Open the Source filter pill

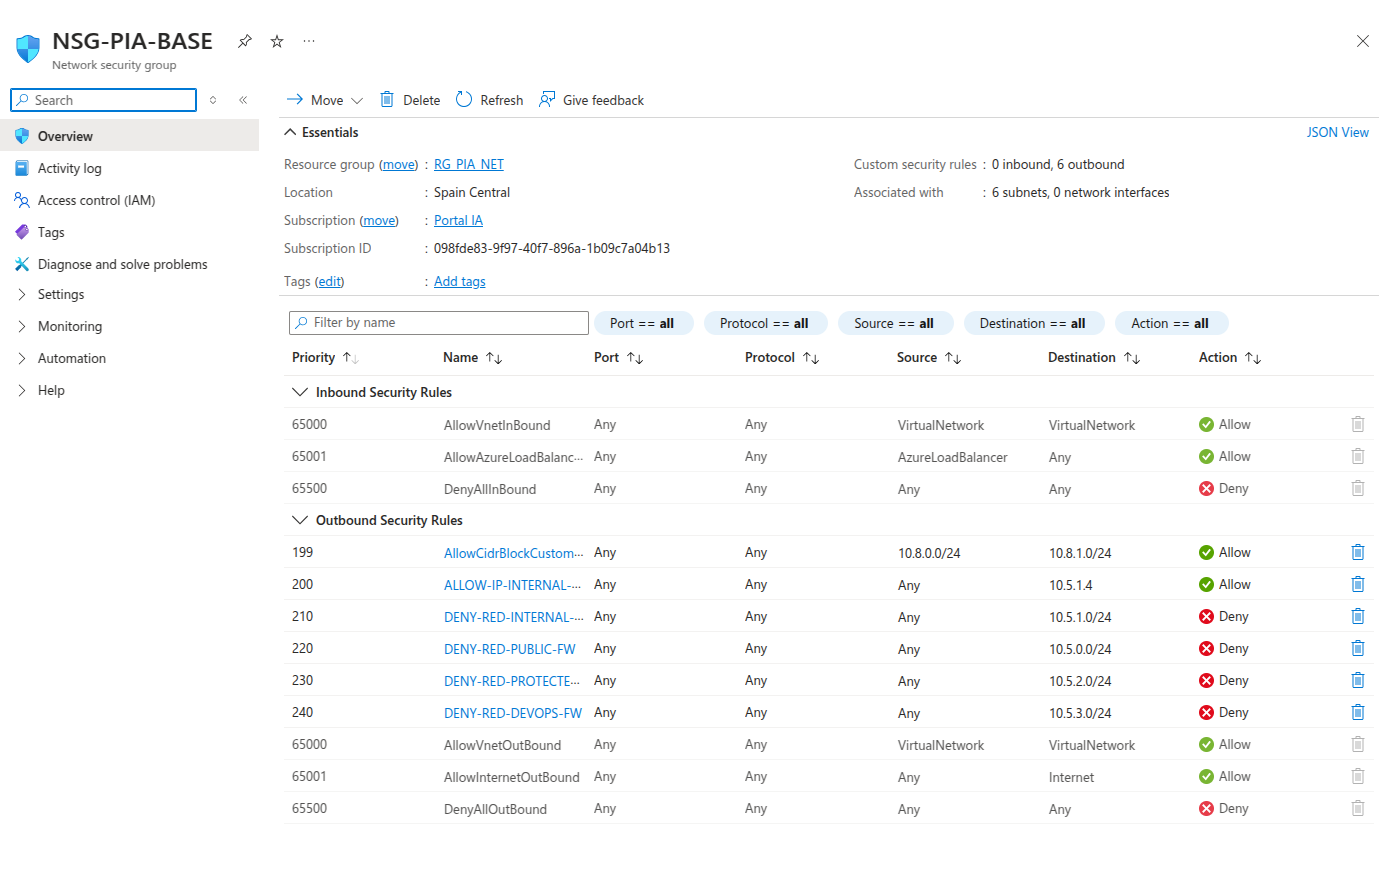(895, 323)
